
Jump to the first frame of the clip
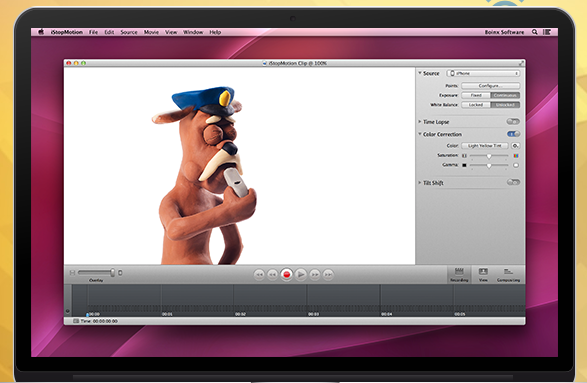coord(259,274)
